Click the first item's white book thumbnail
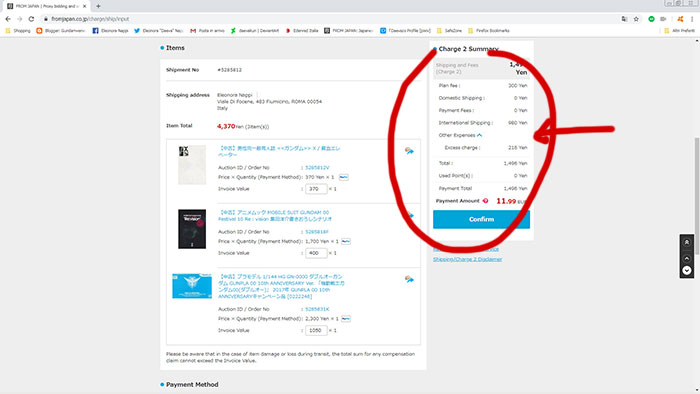 pos(192,165)
